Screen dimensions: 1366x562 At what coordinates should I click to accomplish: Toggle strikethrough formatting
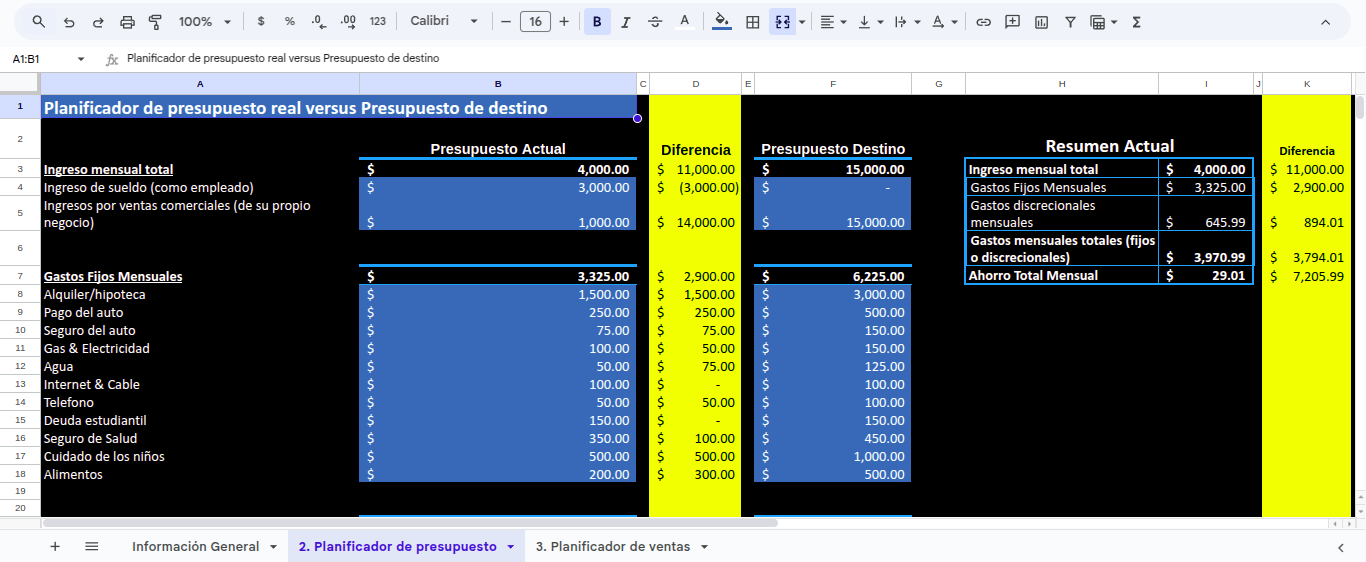pyautogui.click(x=655, y=21)
